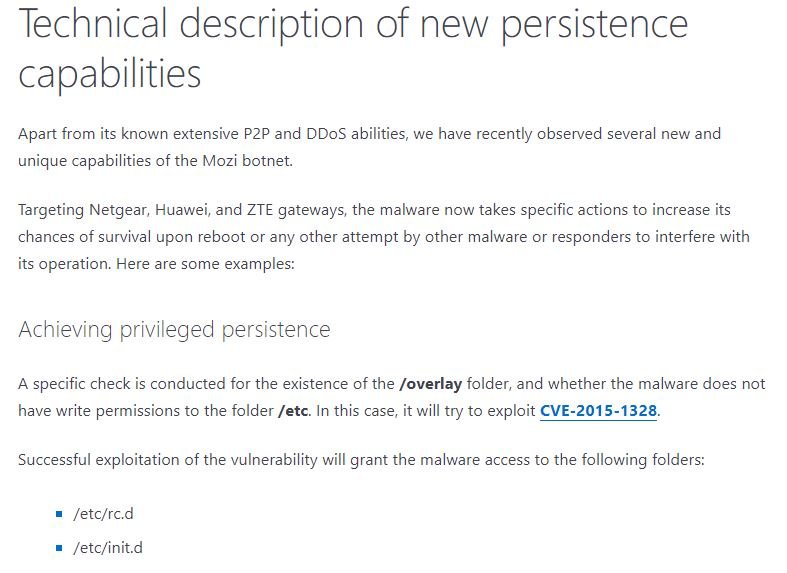The width and height of the screenshot is (787, 573).
Task: Click the Achieving privileged persistence subheading
Action: [174, 330]
